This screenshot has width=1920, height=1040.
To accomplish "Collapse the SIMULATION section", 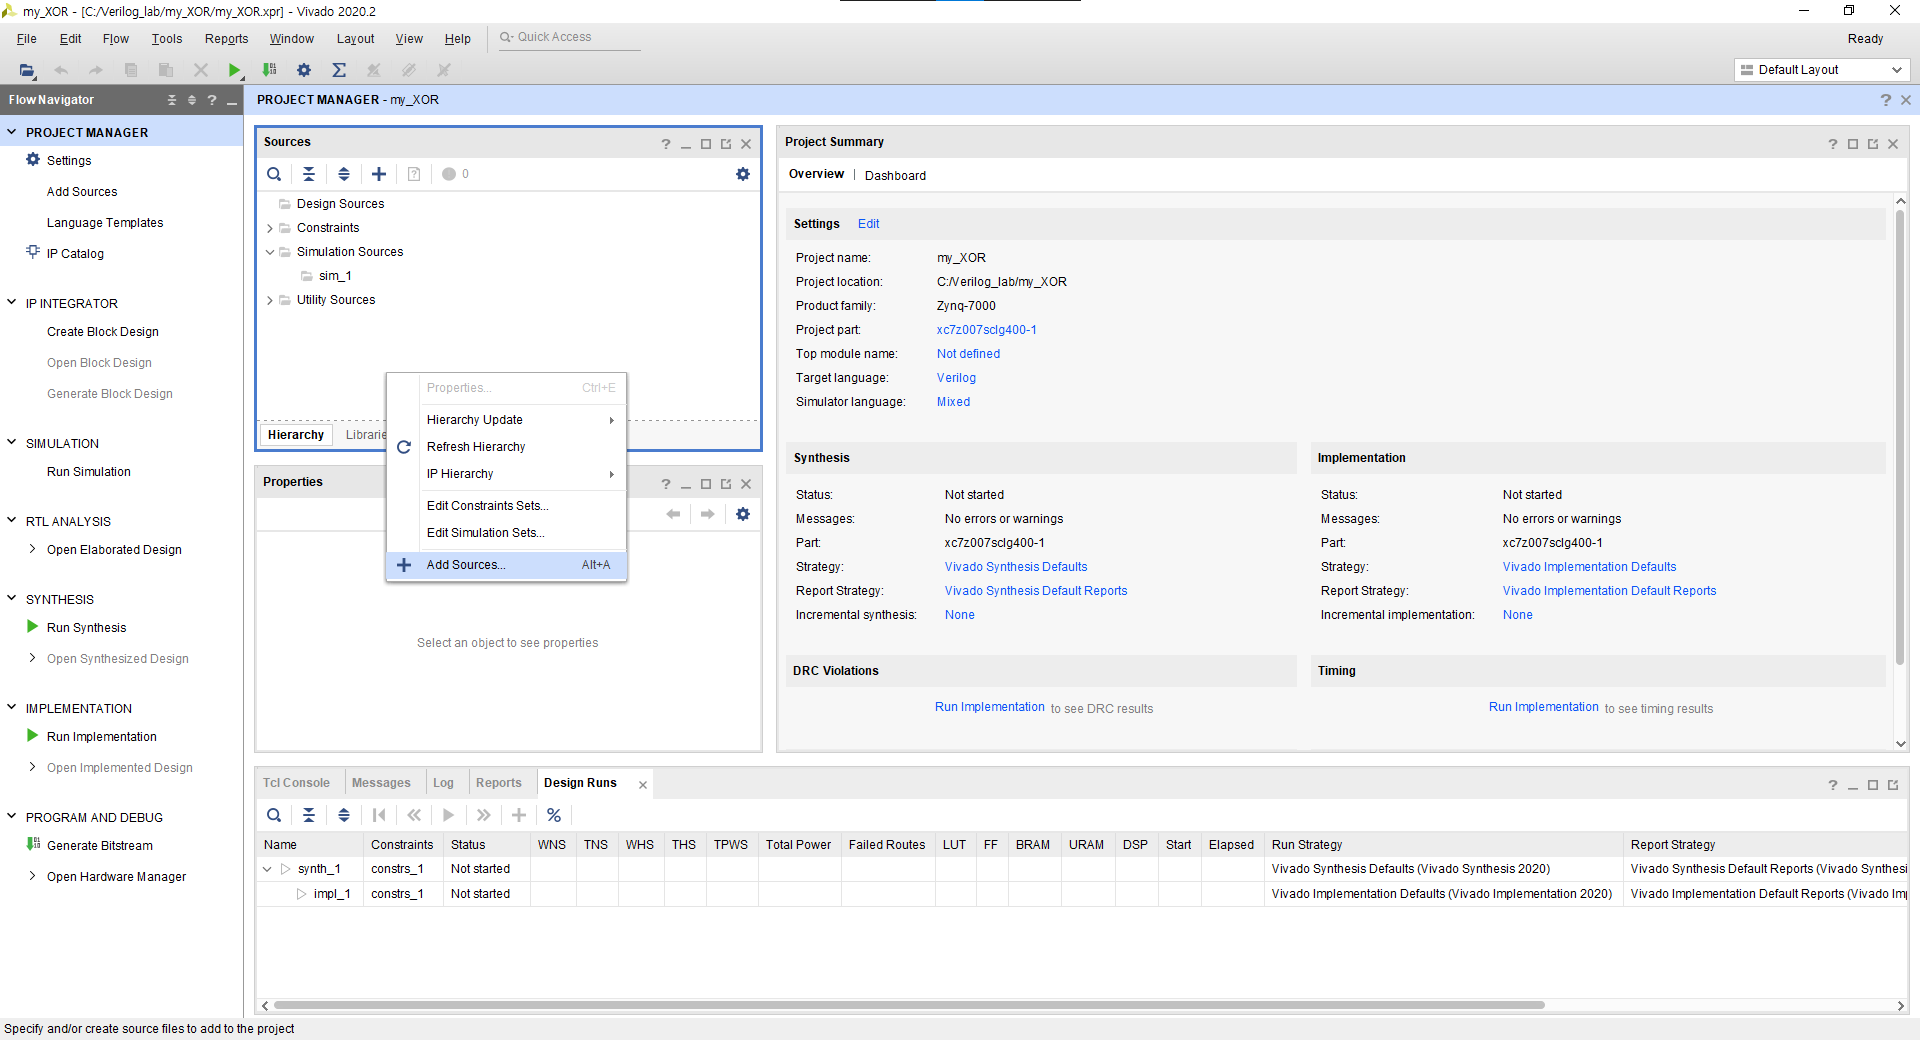I will click(12, 442).
